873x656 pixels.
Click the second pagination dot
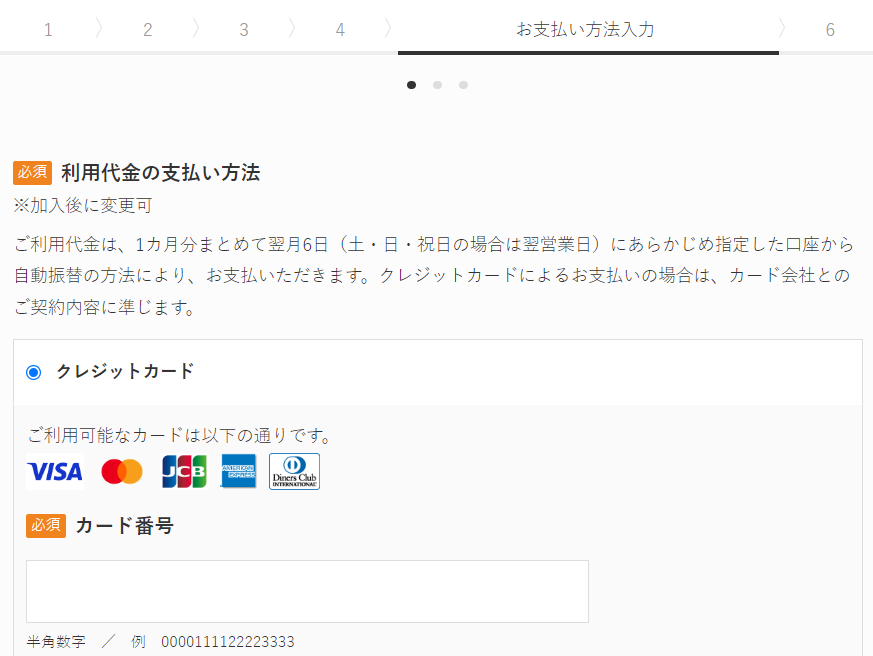click(x=438, y=85)
